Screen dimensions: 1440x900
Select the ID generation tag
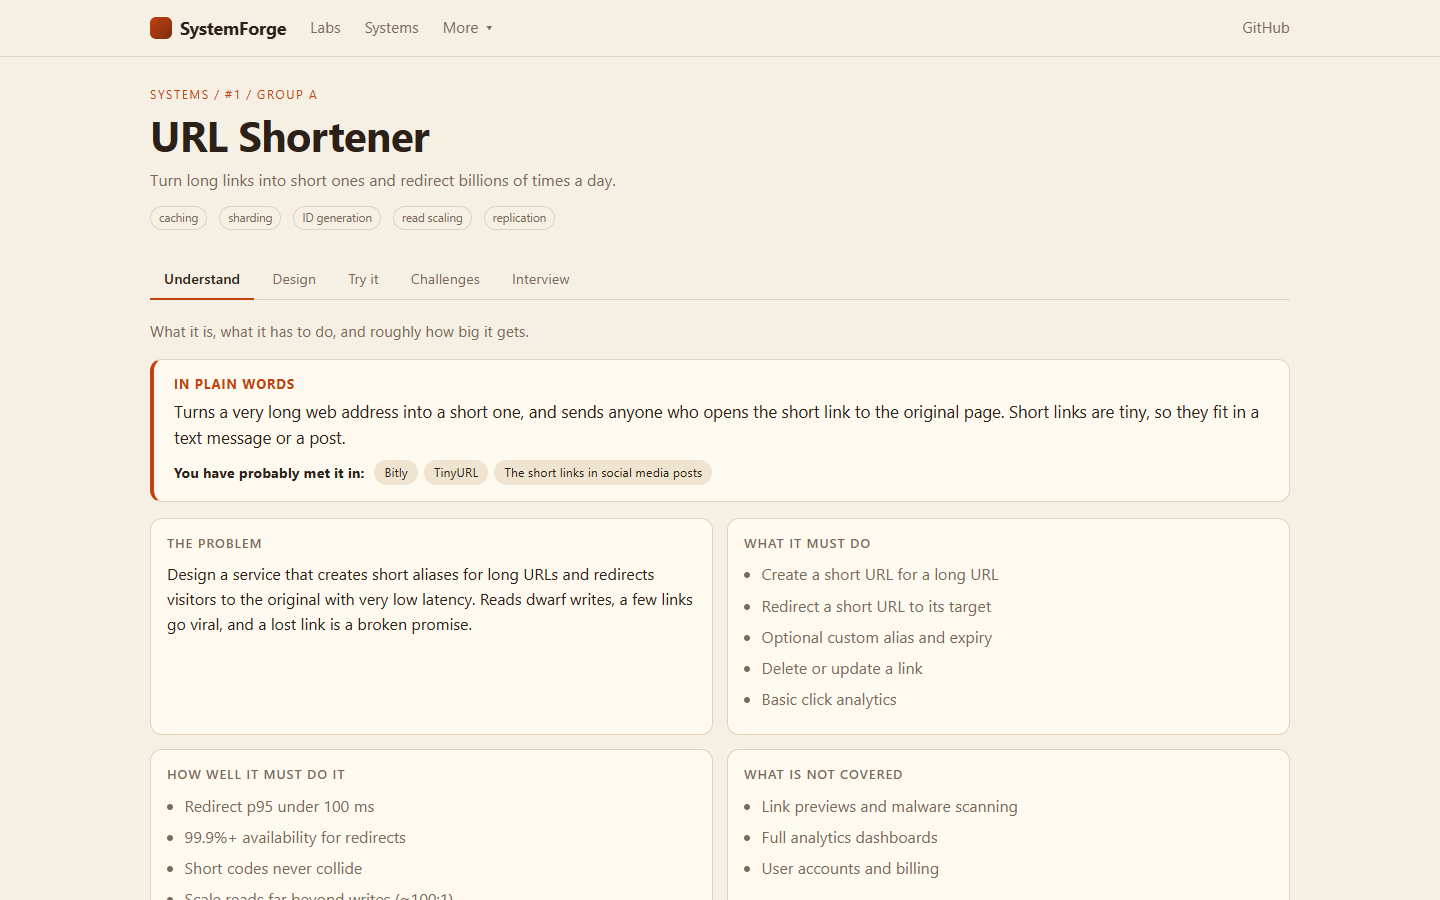coord(337,218)
